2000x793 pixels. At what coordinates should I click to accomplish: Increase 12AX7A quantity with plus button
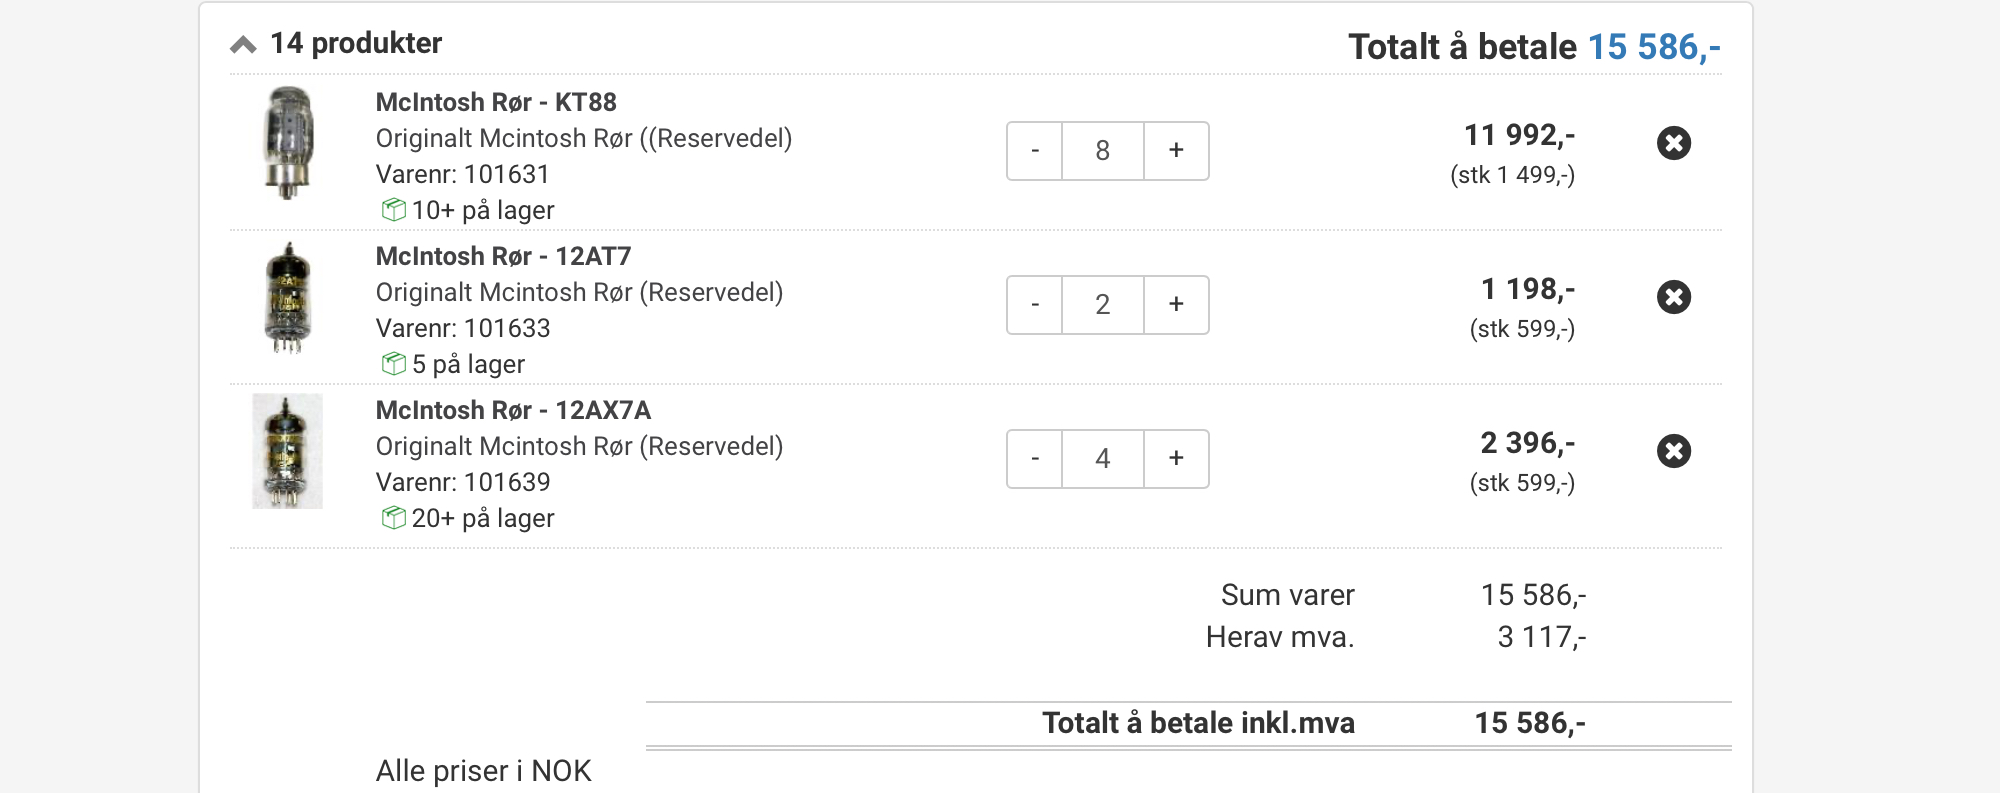1176,459
